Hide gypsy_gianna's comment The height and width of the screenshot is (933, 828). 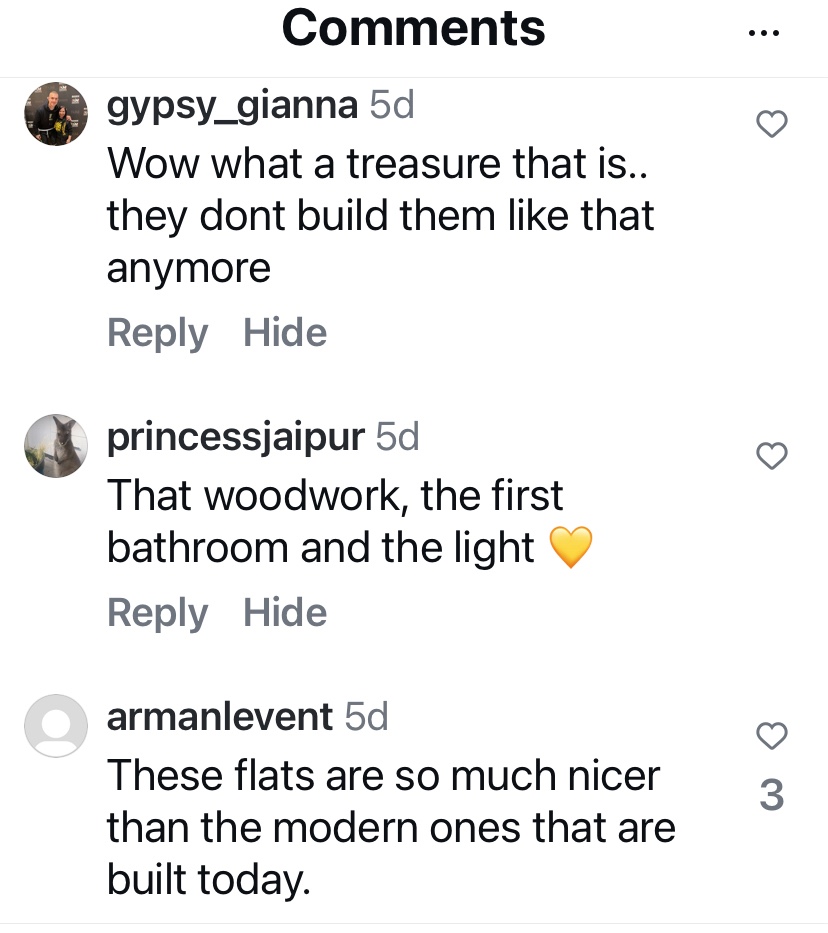point(285,333)
